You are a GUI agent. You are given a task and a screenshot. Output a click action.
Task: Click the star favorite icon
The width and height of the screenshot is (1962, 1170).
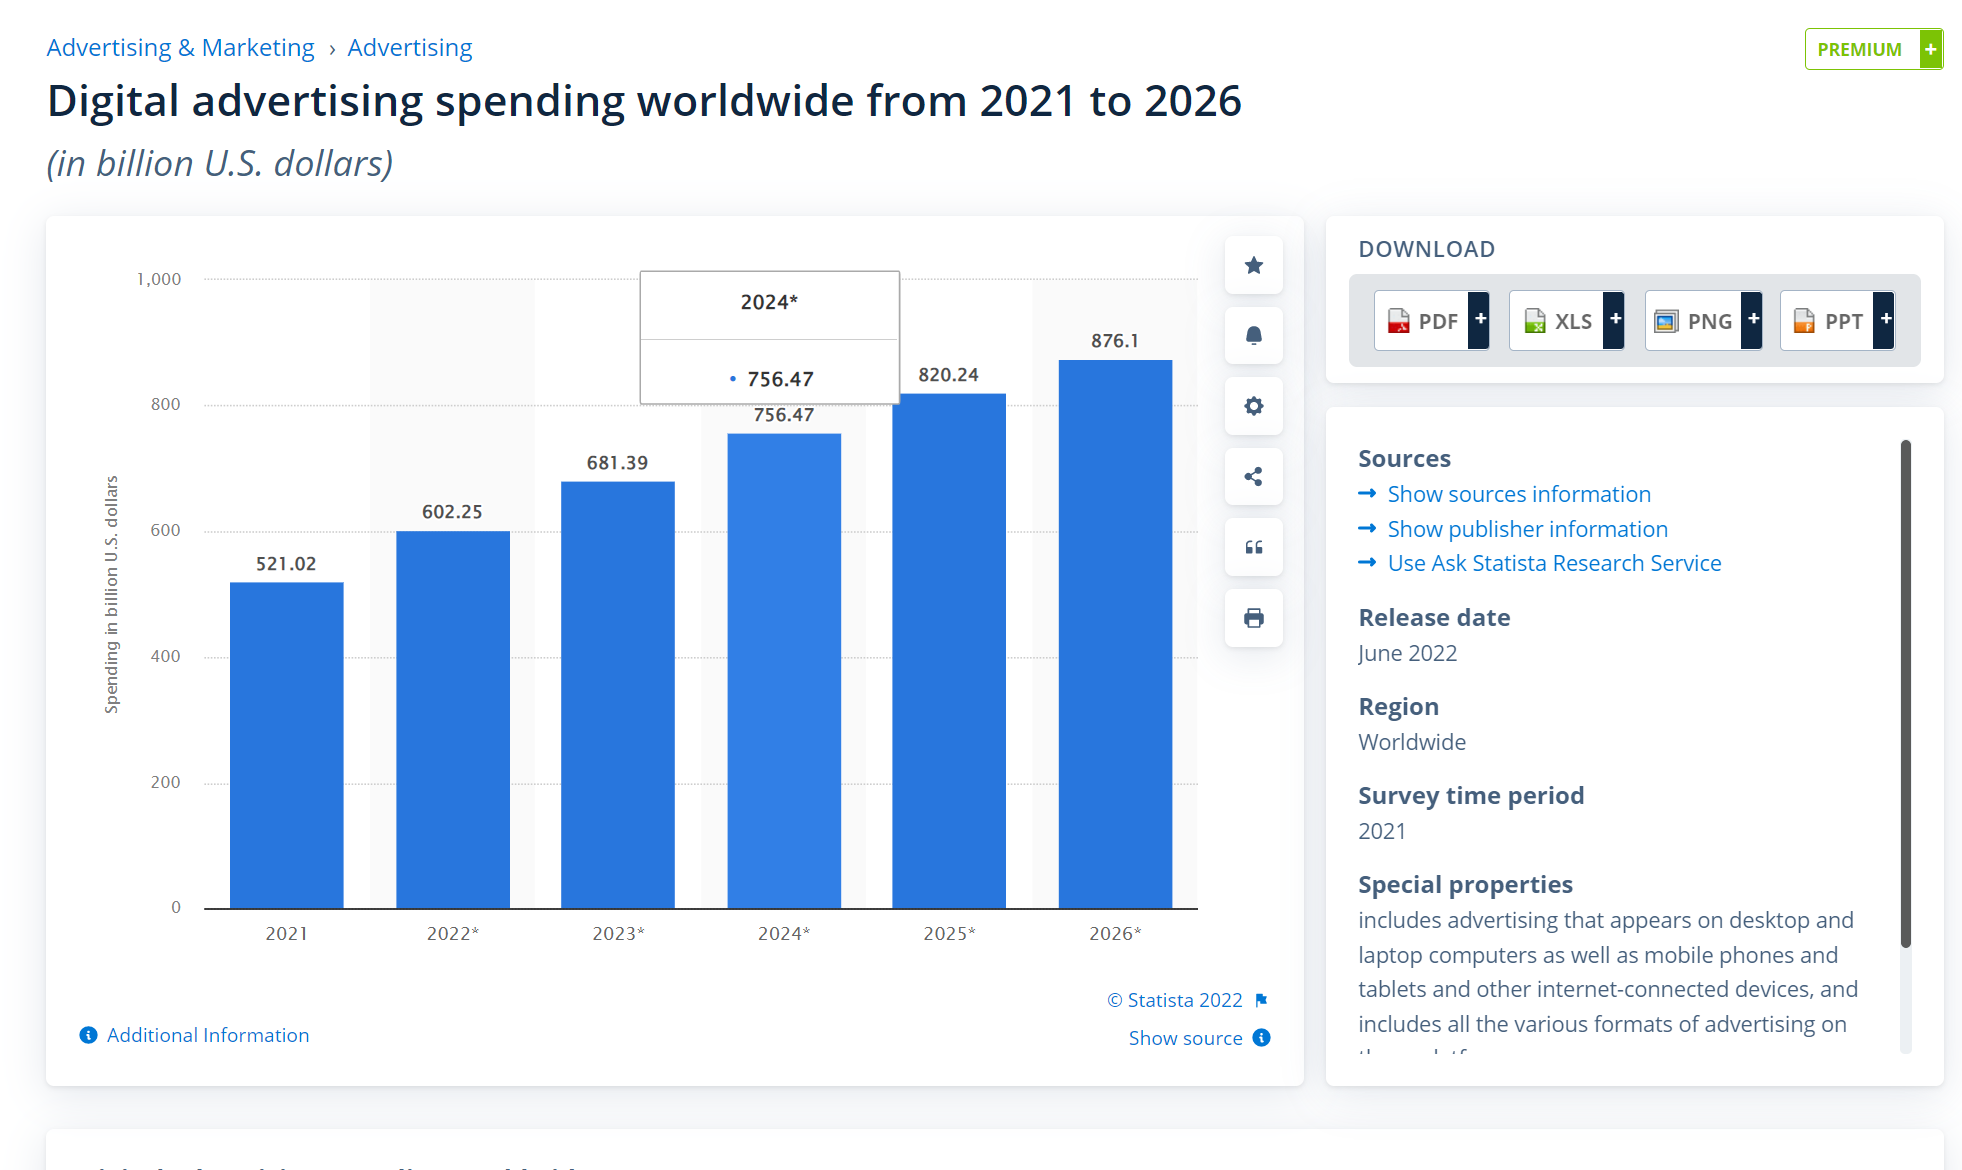pos(1253,265)
